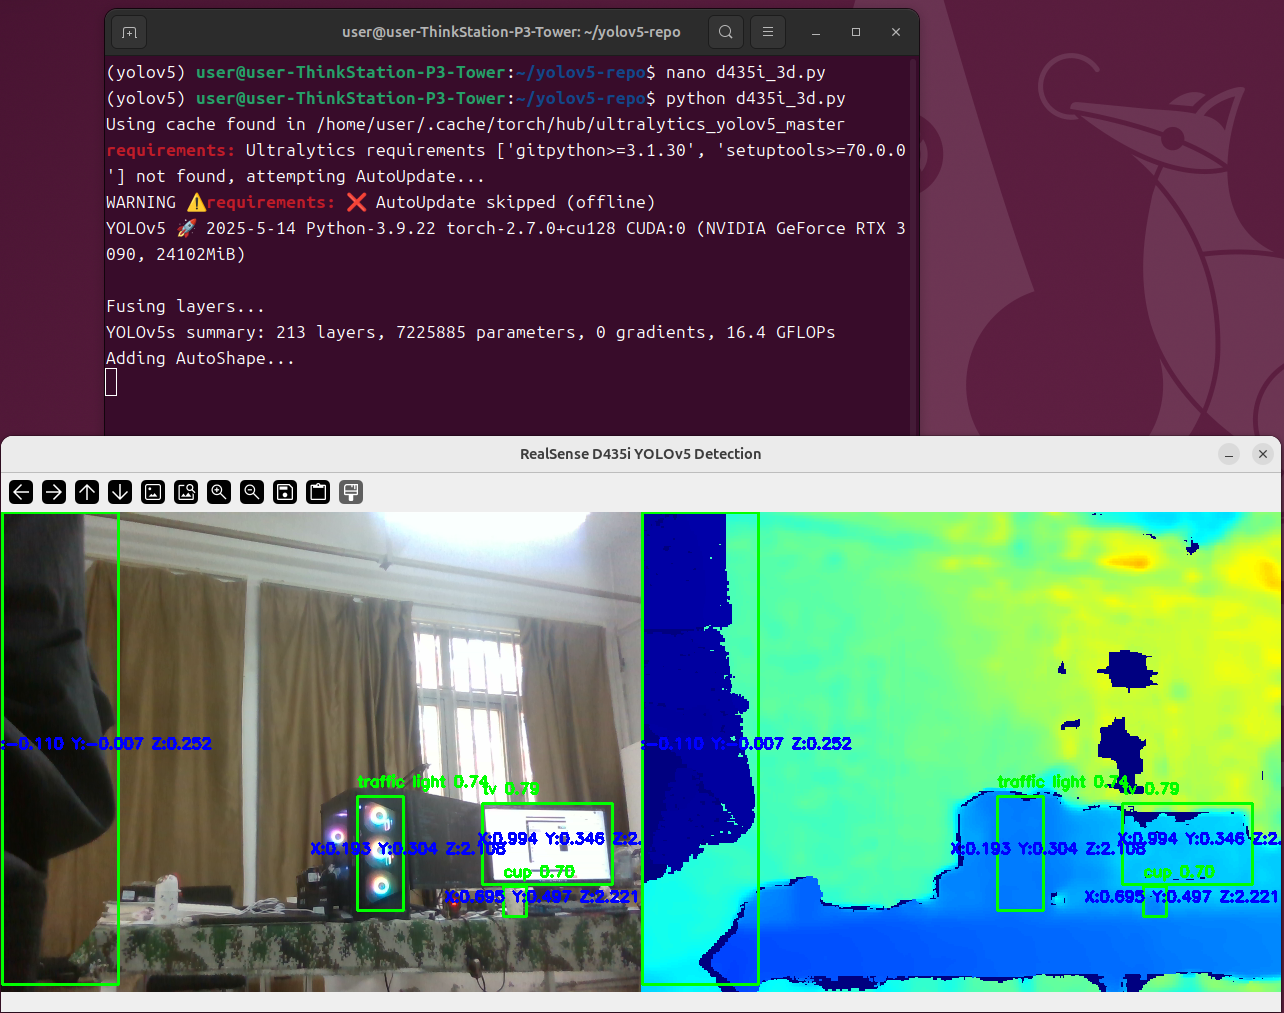The height and width of the screenshot is (1013, 1284).
Task: Click the 'python d435i_3d.py' command in terminal
Action: (x=756, y=98)
